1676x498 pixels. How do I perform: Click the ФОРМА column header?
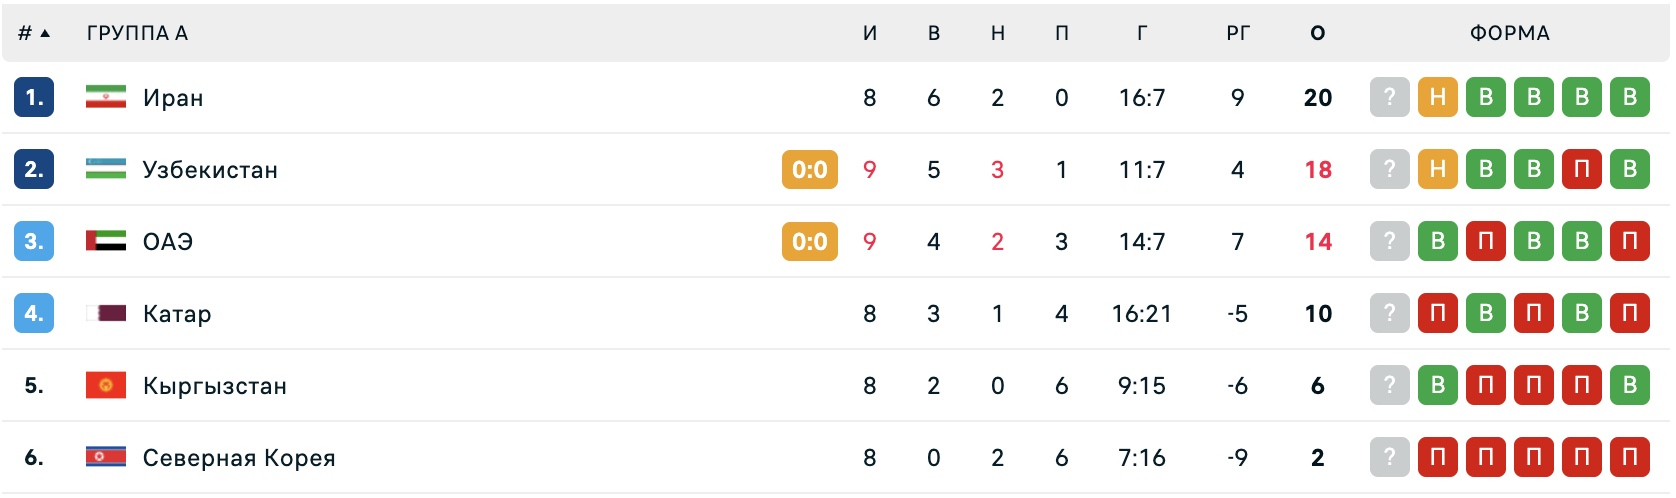[1510, 33]
